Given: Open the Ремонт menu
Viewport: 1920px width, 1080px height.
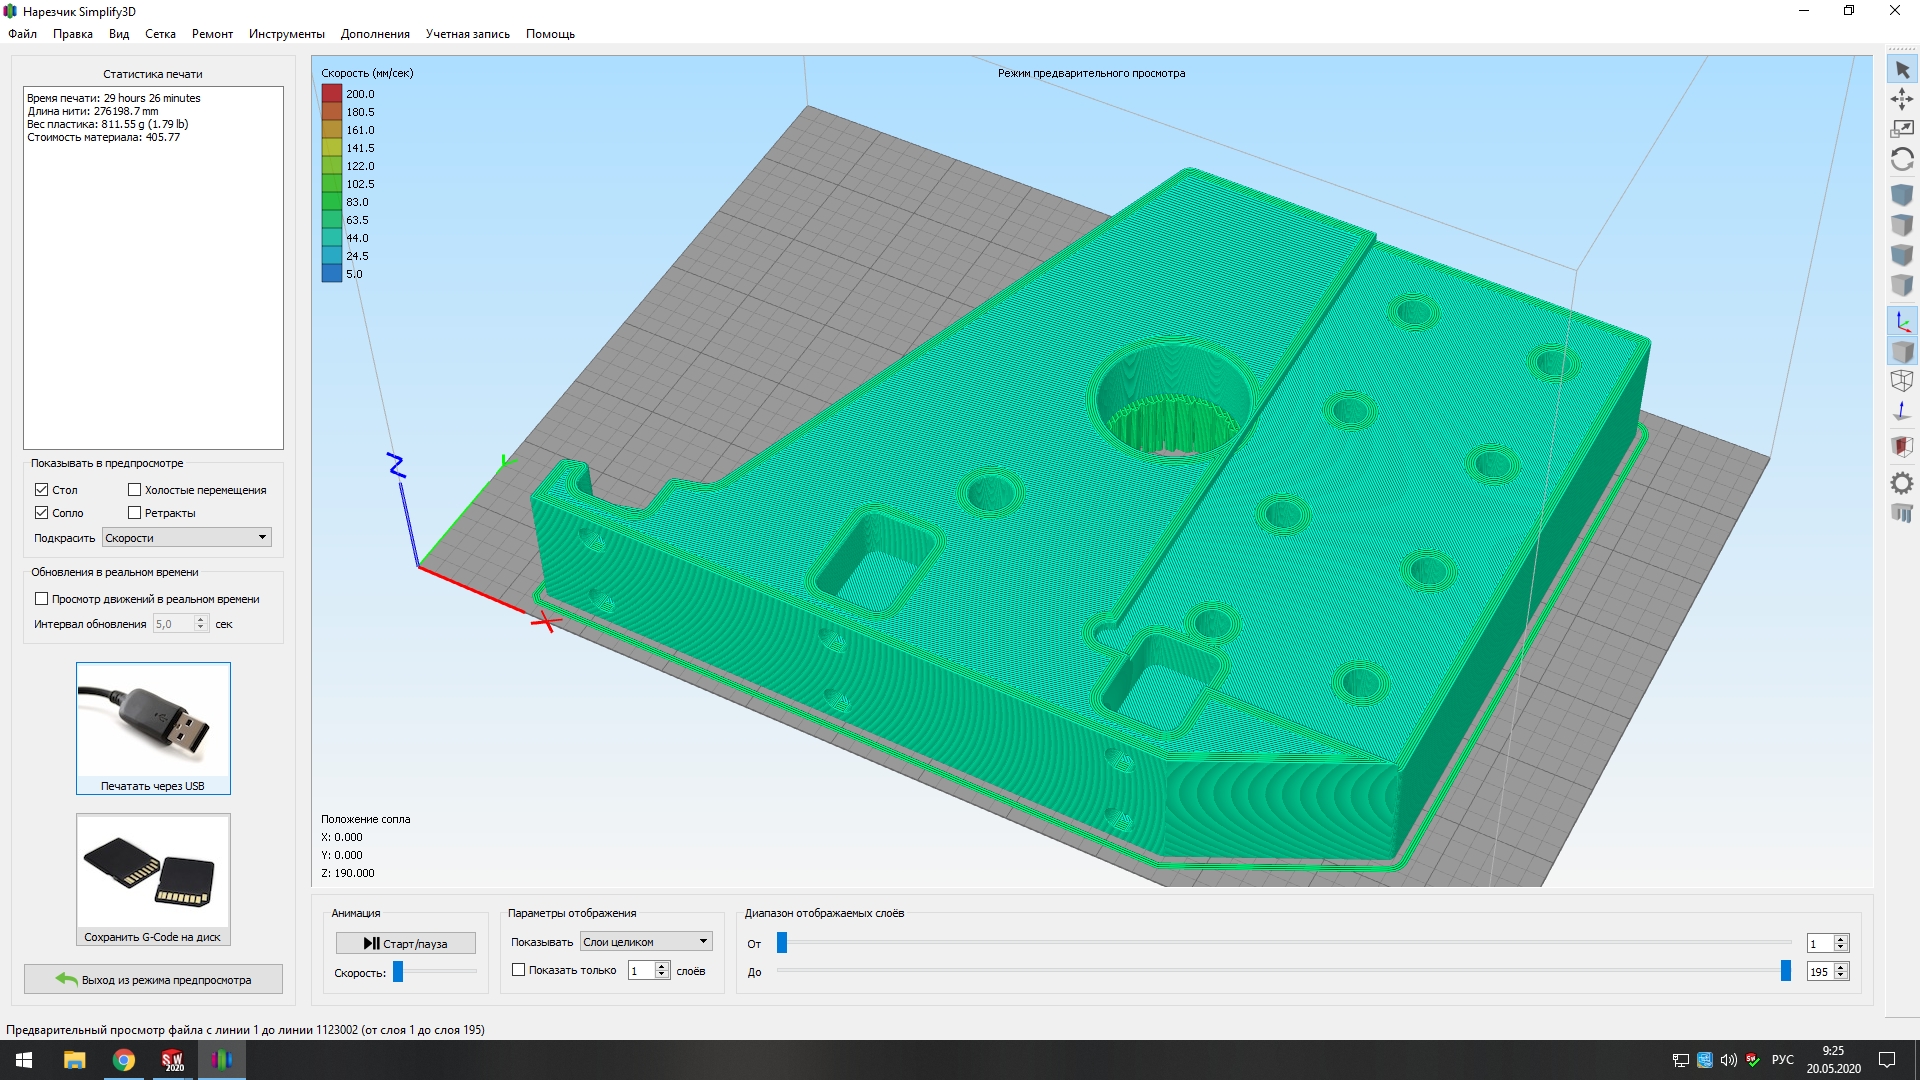Looking at the screenshot, I should pyautogui.click(x=212, y=34).
